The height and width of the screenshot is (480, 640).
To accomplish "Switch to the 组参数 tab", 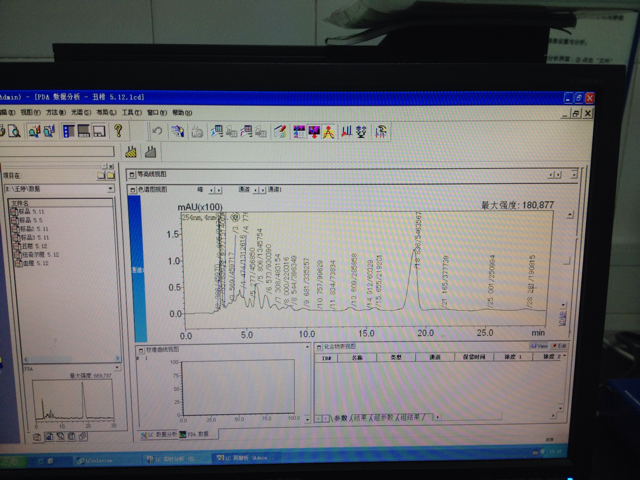I will click(383, 418).
